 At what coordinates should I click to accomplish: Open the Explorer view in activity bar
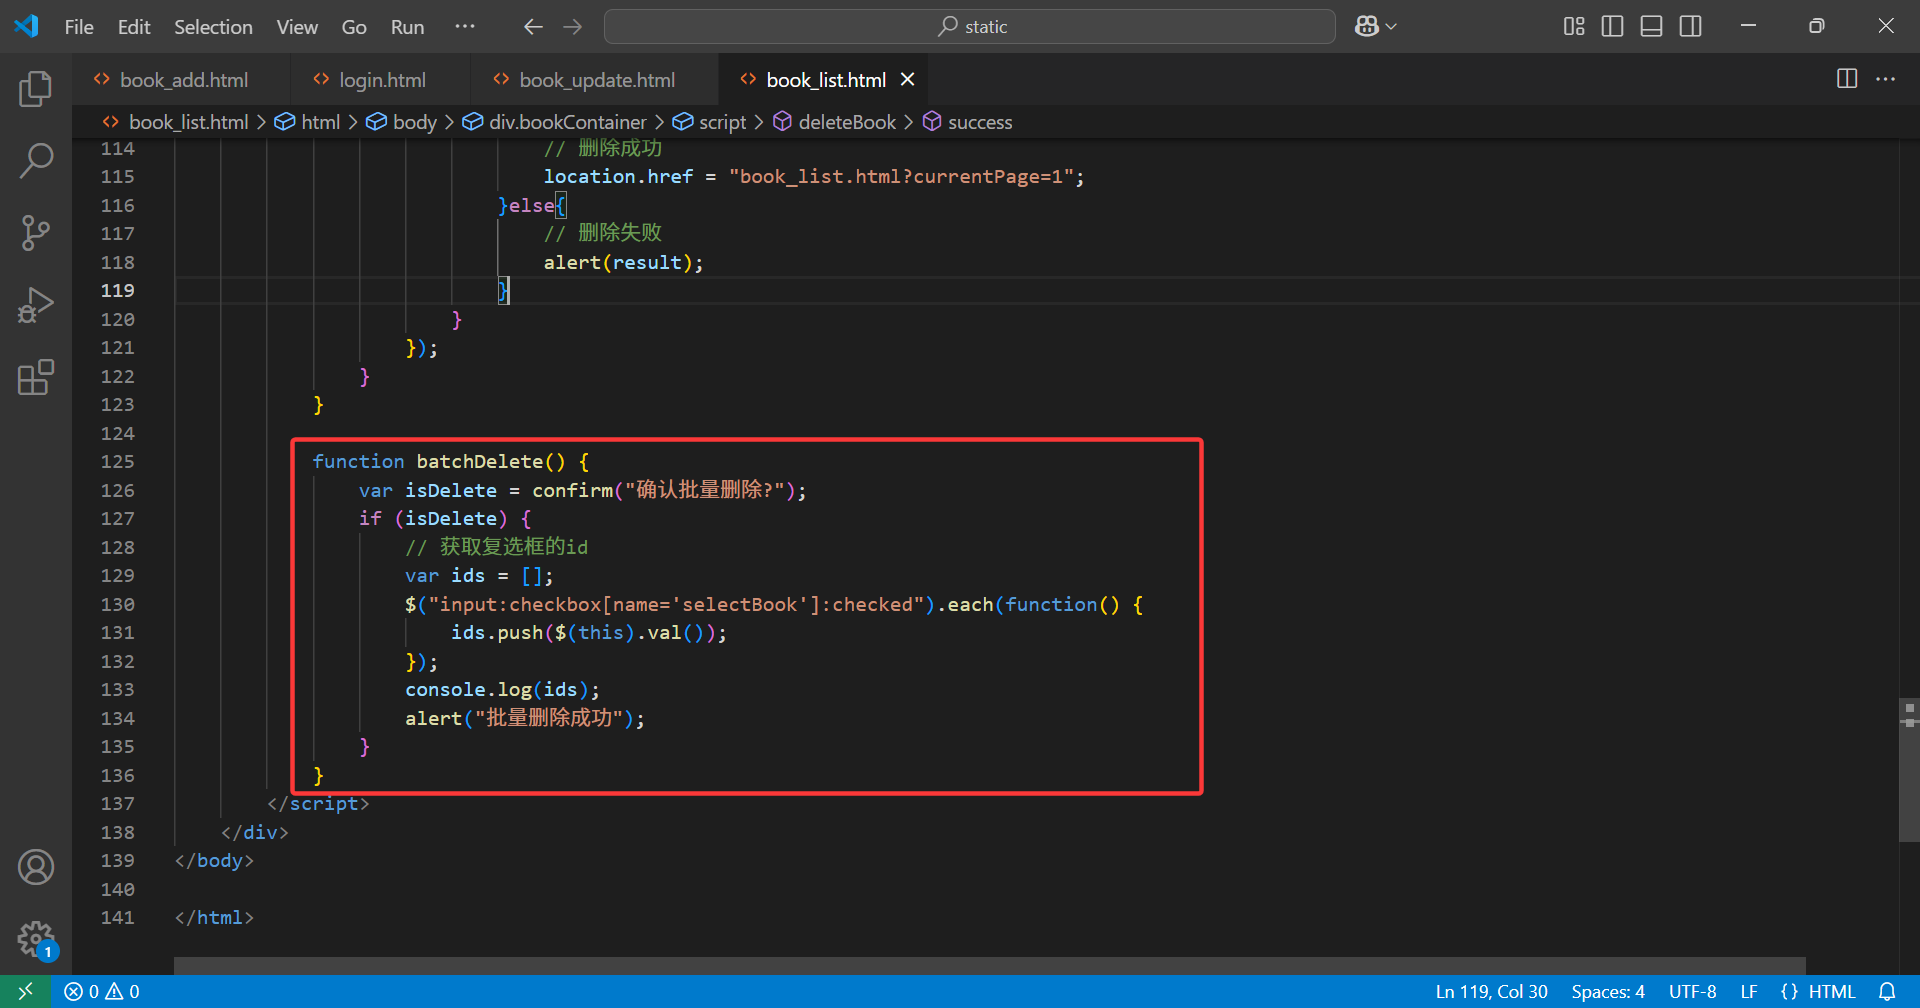point(36,89)
